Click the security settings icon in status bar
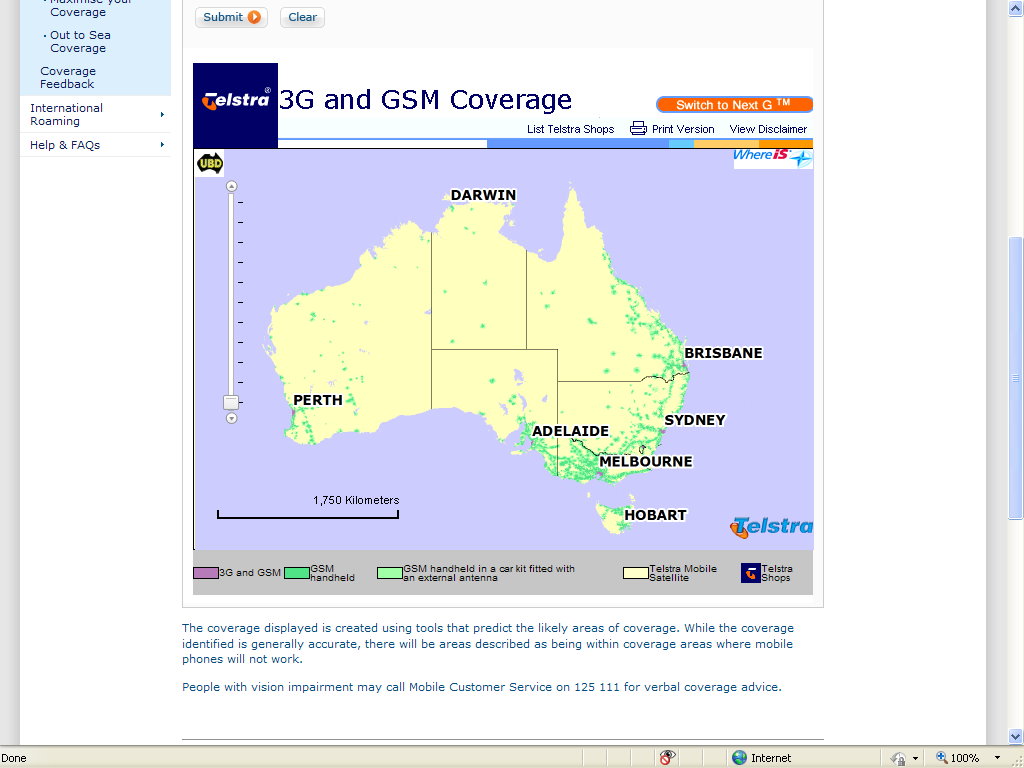The height and width of the screenshot is (768, 1024). [x=899, y=758]
